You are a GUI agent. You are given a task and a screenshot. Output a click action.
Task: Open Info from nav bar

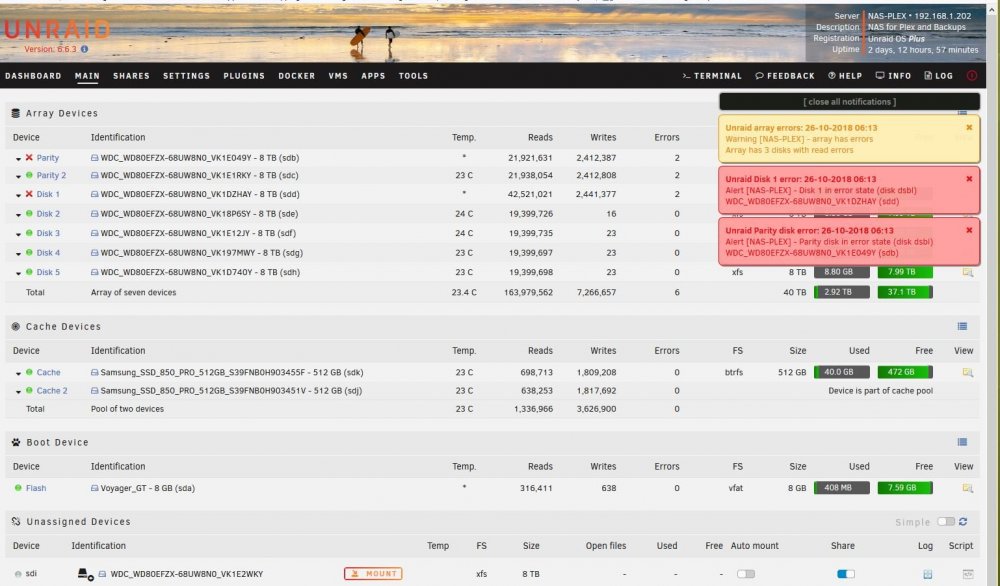pyautogui.click(x=893, y=76)
